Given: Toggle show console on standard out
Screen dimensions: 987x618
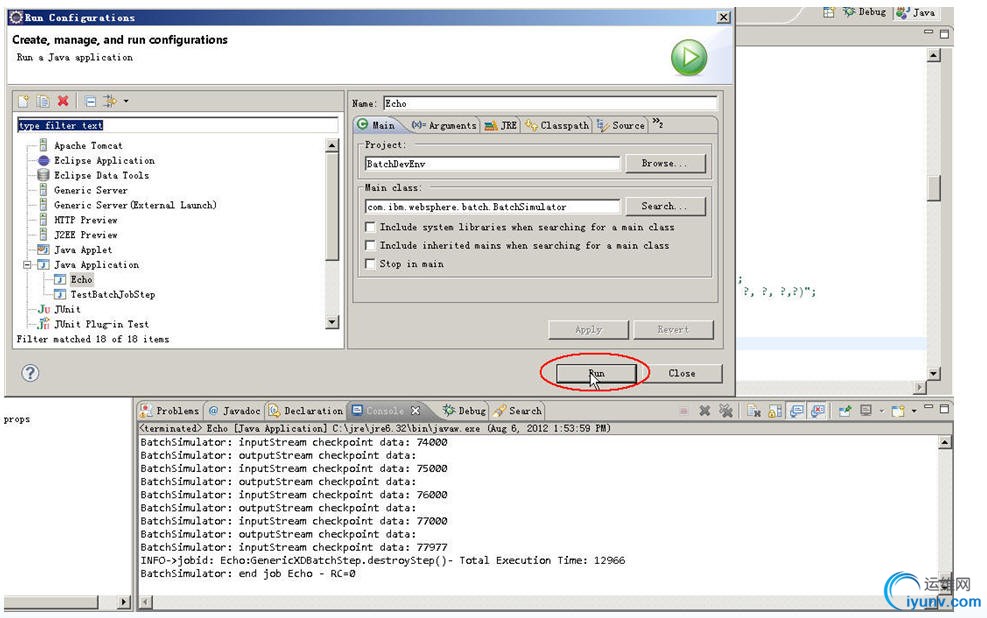Looking at the screenshot, I should pyautogui.click(x=796, y=411).
